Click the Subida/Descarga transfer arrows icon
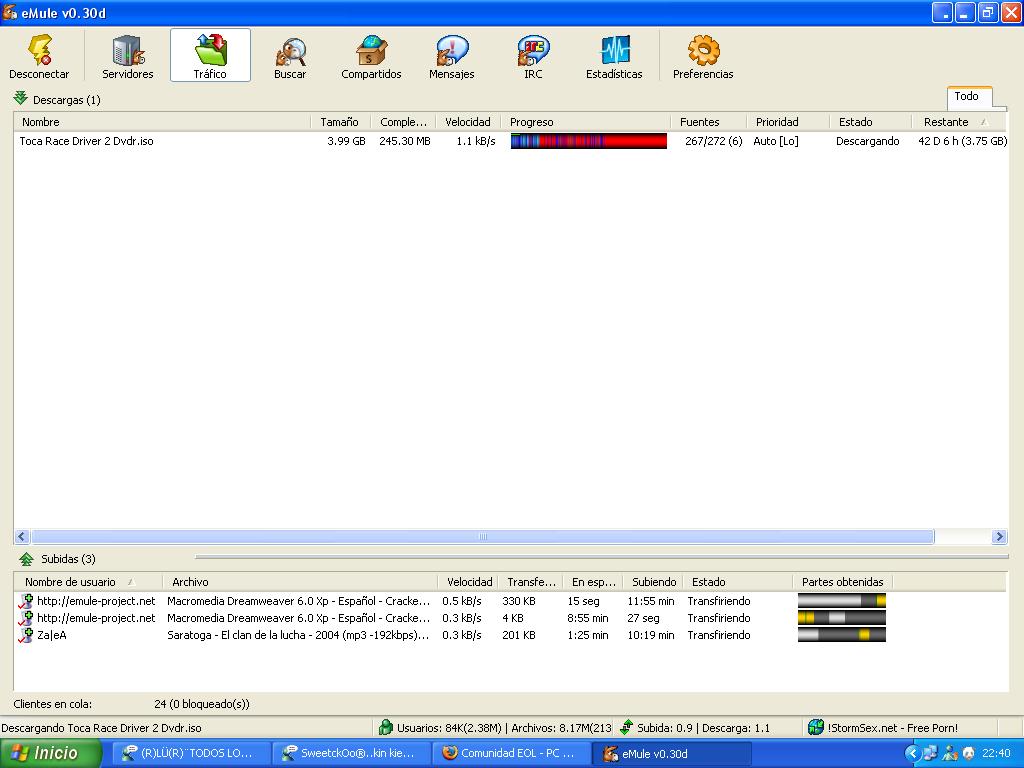The width and height of the screenshot is (1024, 768). [x=626, y=727]
